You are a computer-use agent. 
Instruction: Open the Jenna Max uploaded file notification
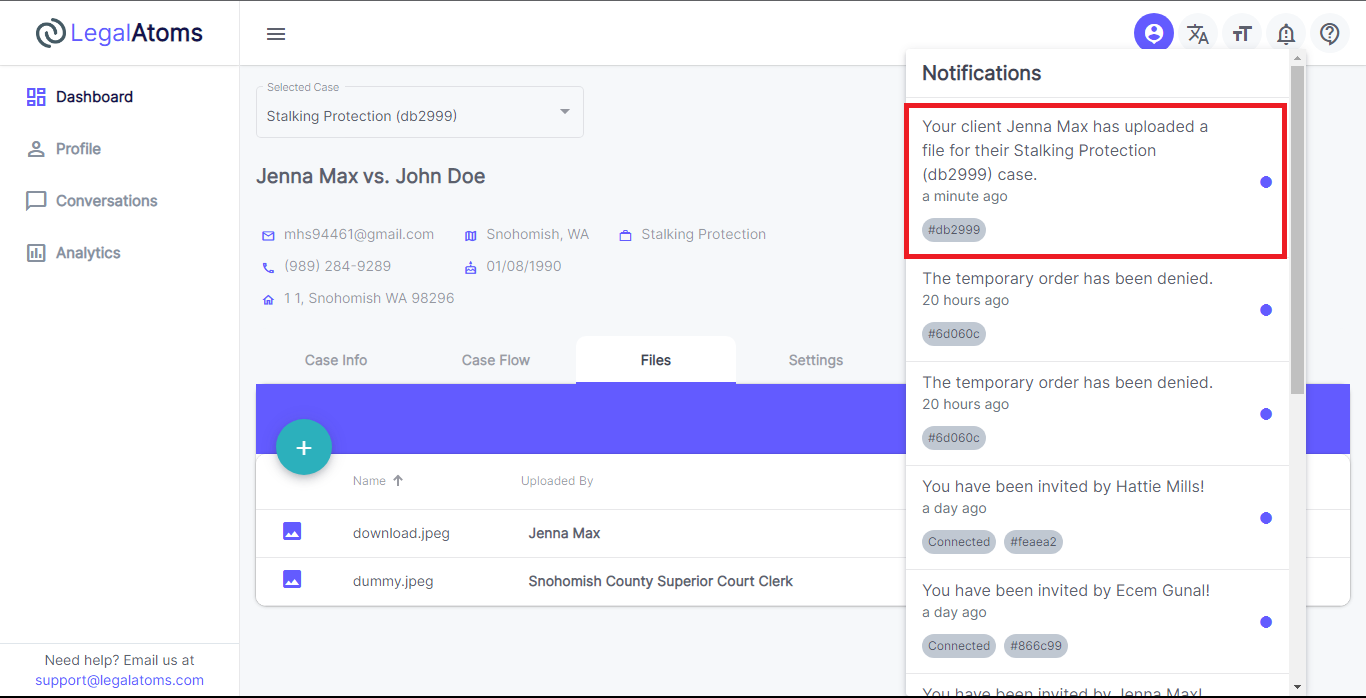coord(1096,180)
